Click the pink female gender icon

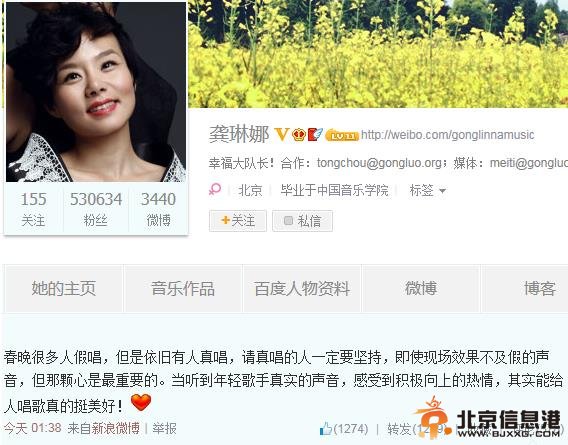tap(215, 189)
